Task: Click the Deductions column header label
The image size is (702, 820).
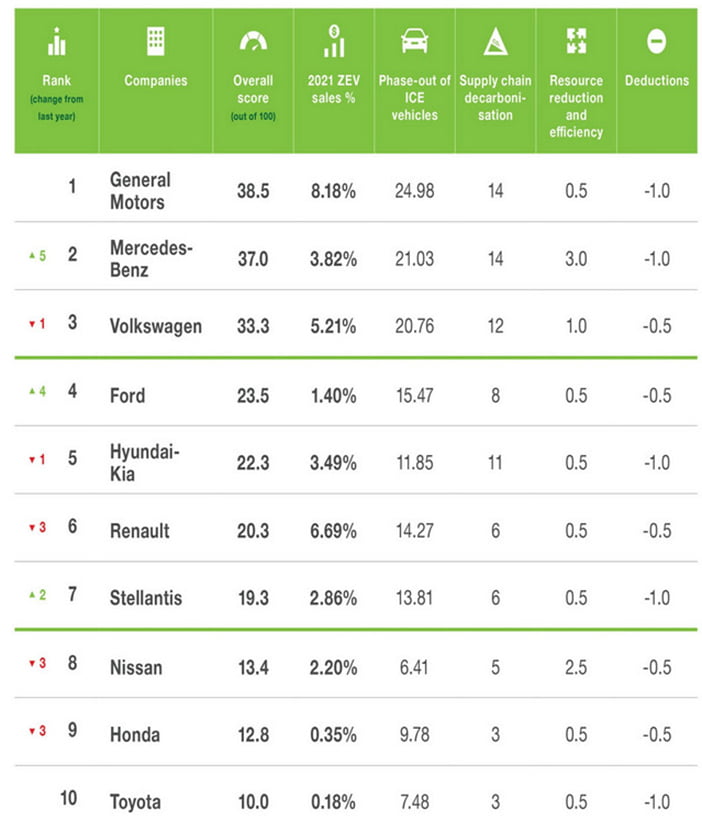Action: (x=656, y=81)
